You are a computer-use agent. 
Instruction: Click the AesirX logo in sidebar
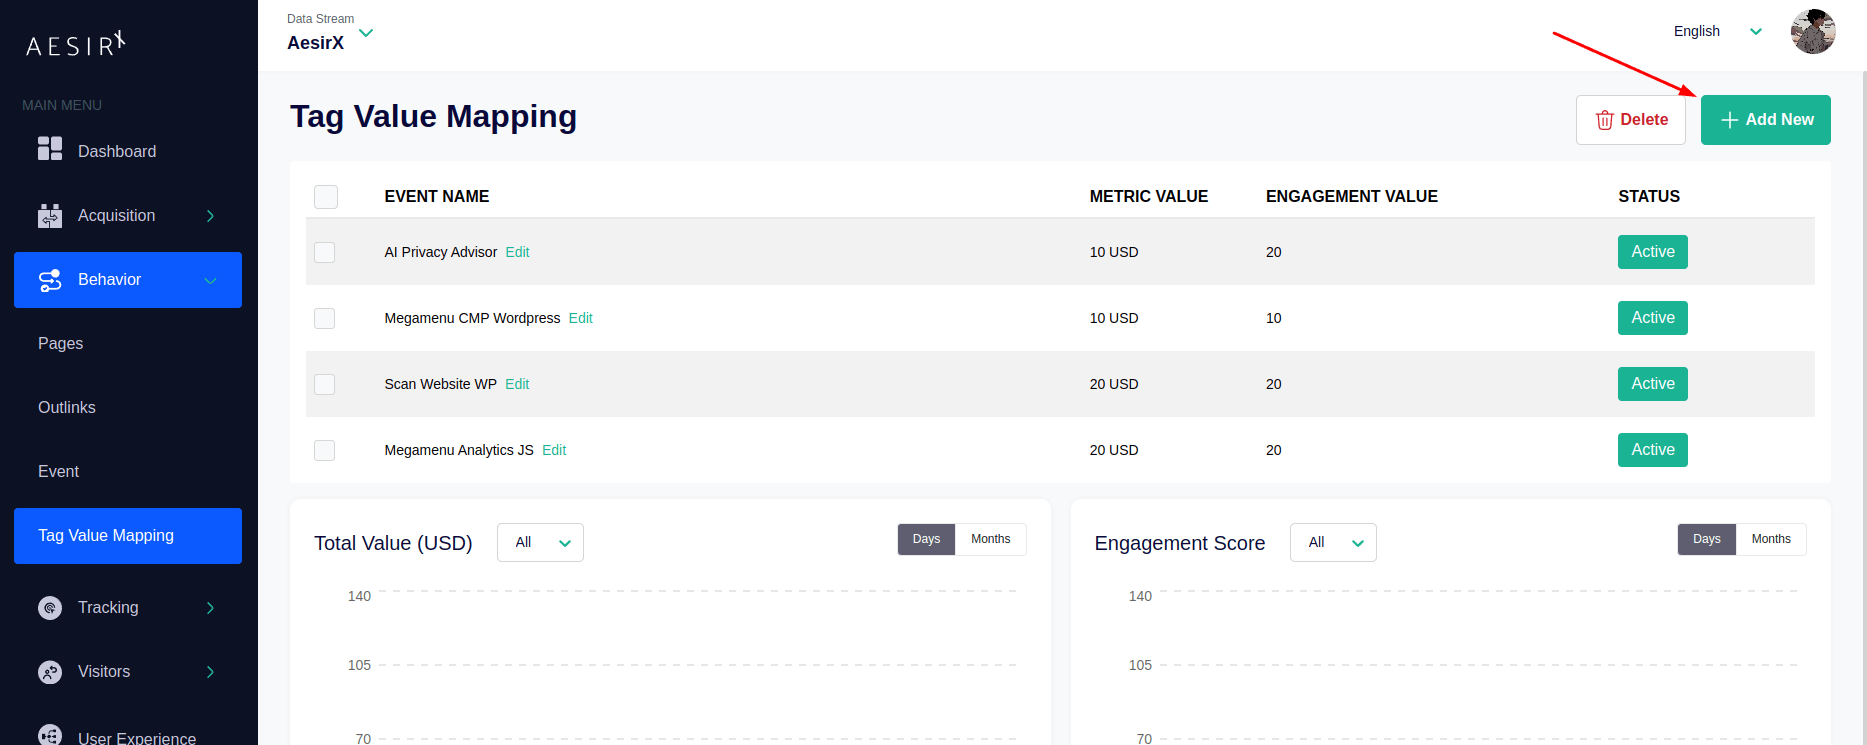pos(75,45)
